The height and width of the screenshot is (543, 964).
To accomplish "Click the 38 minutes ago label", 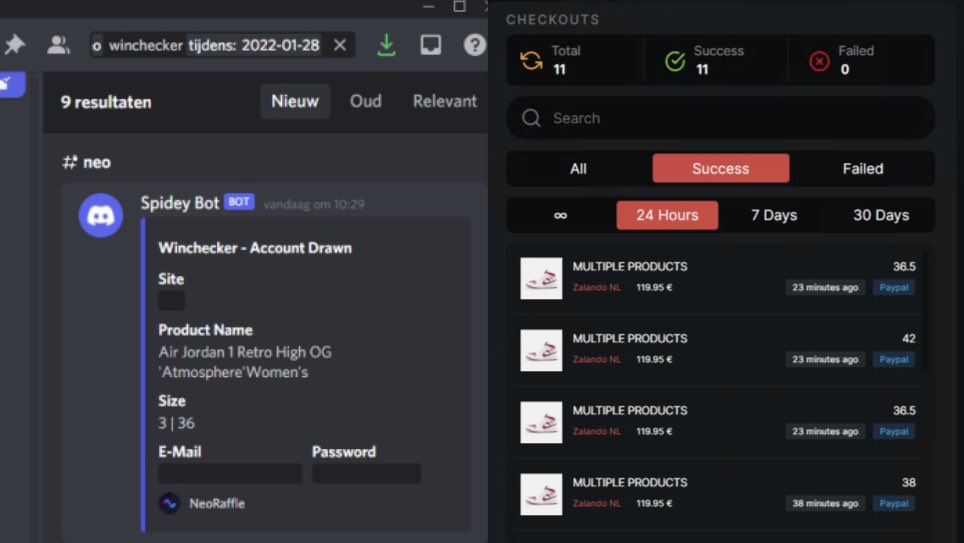I will pyautogui.click(x=825, y=503).
